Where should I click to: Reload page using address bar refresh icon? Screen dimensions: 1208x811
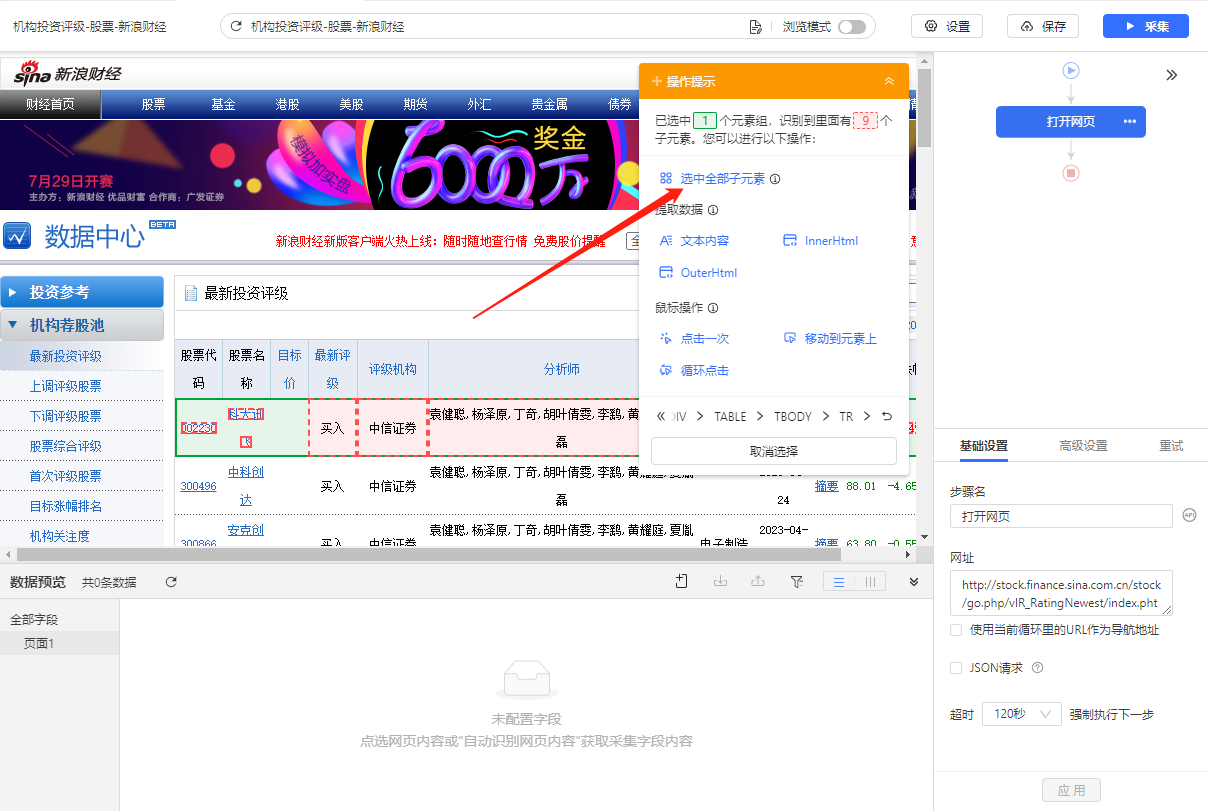pos(236,27)
